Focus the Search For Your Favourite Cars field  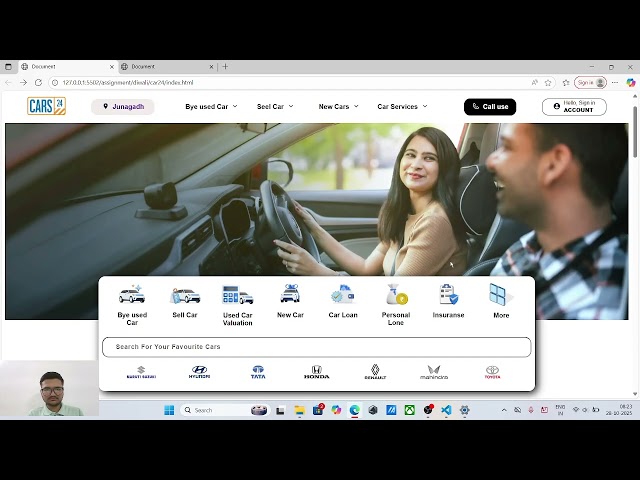tap(317, 347)
